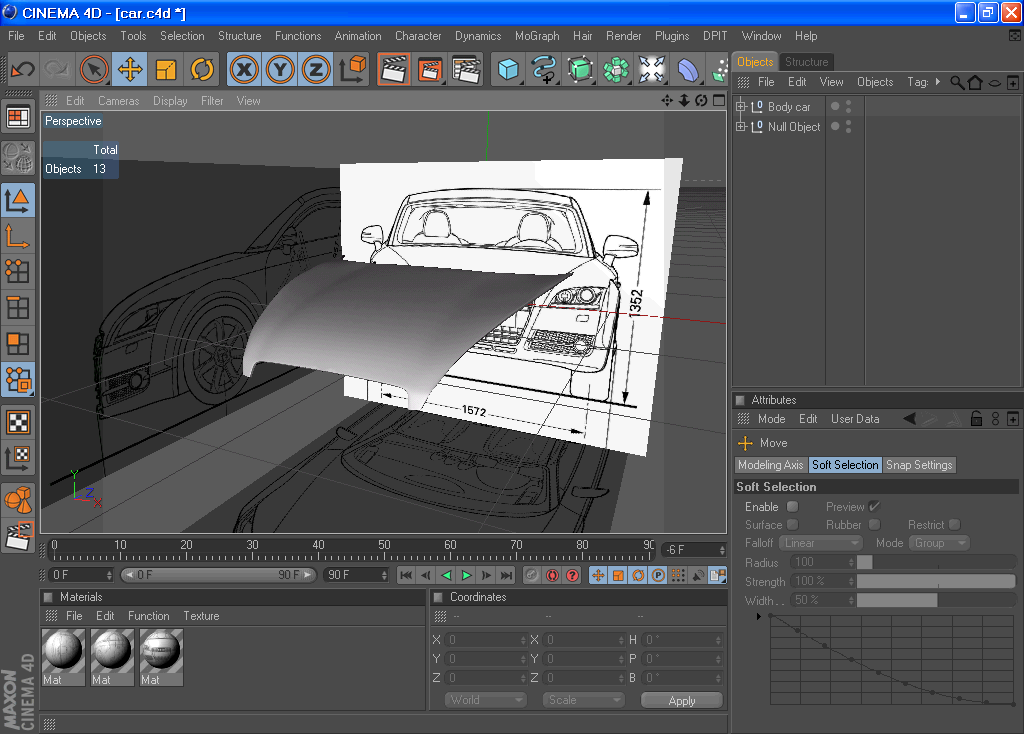Select the Rotate tool
This screenshot has width=1024, height=734.
pyautogui.click(x=202, y=69)
